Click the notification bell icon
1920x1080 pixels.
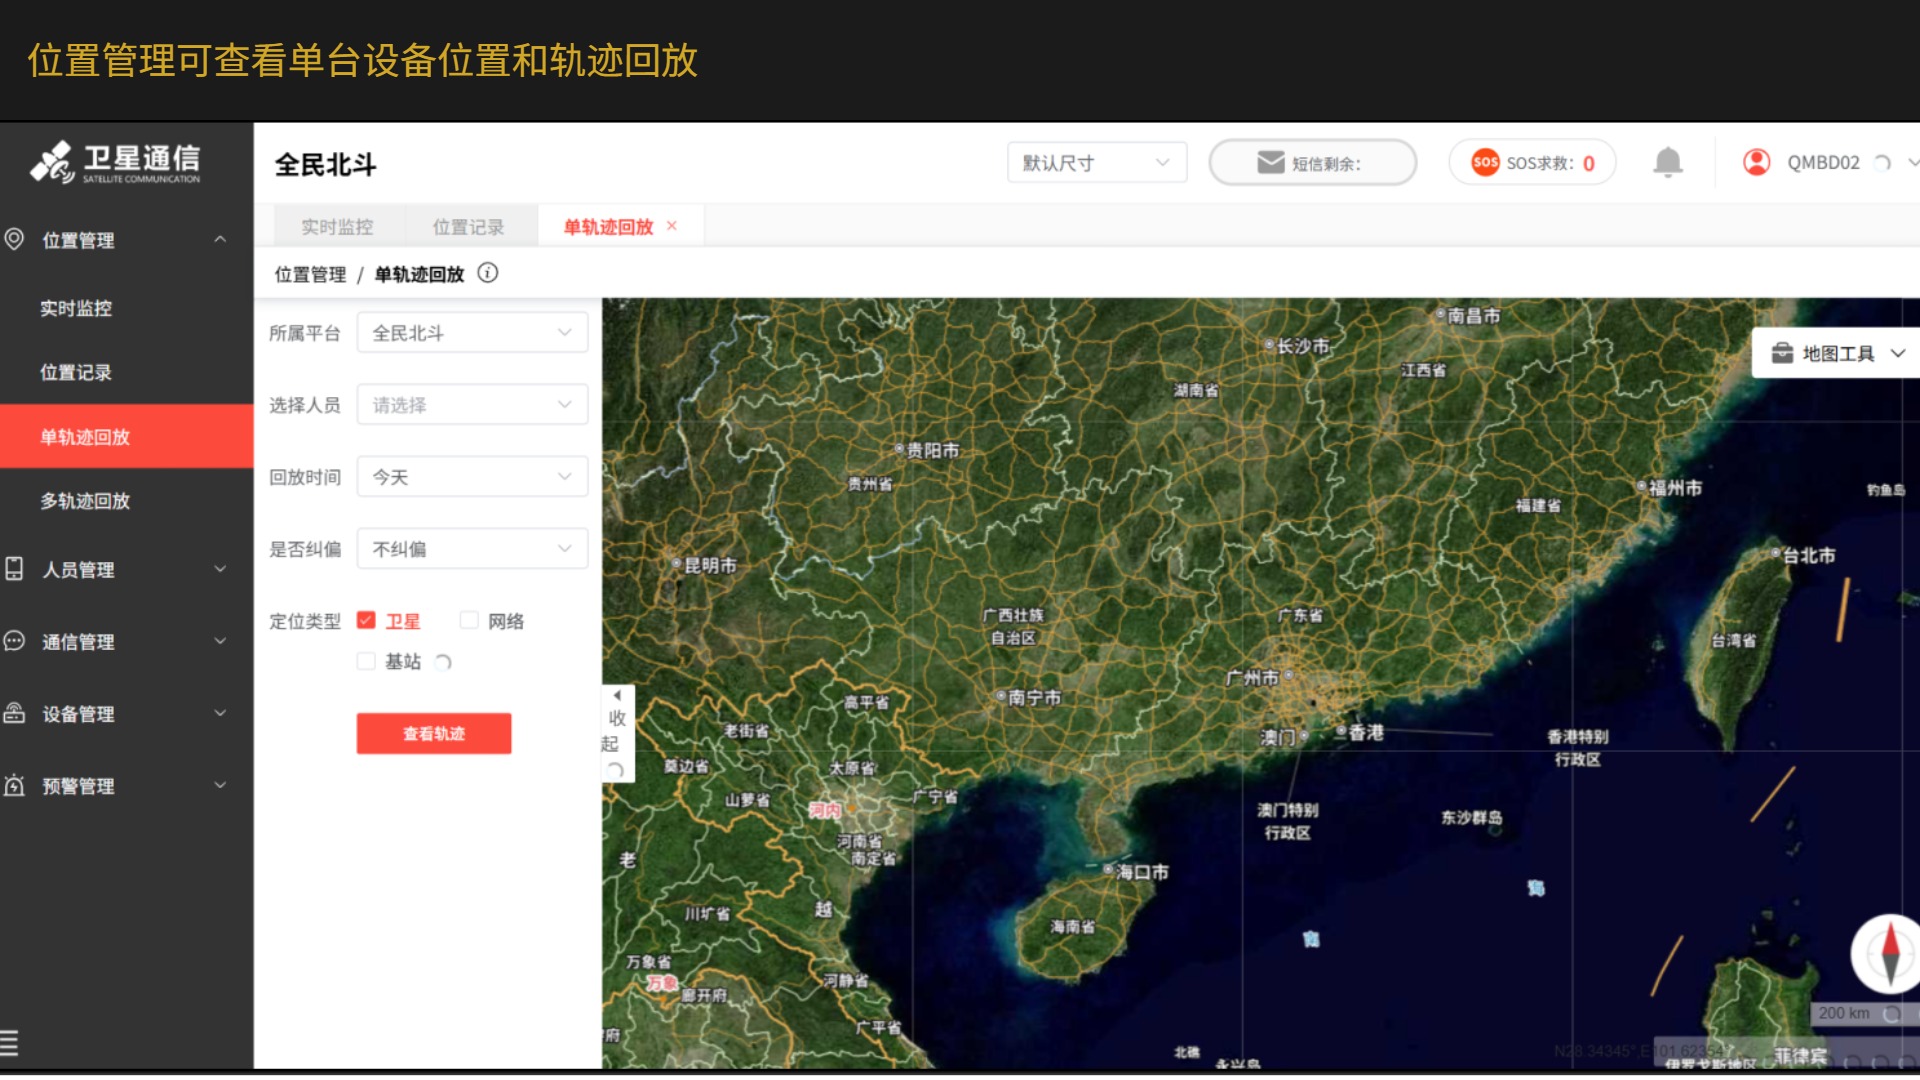tap(1667, 162)
